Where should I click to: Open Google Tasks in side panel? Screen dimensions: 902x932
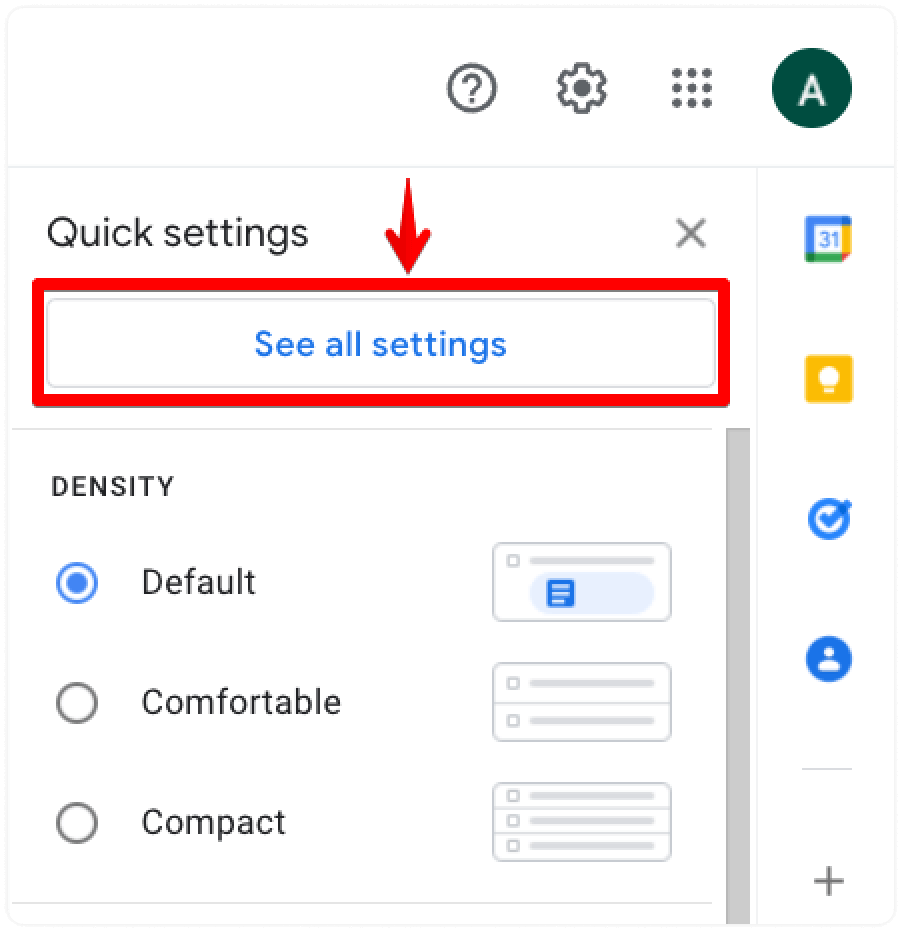(x=829, y=519)
